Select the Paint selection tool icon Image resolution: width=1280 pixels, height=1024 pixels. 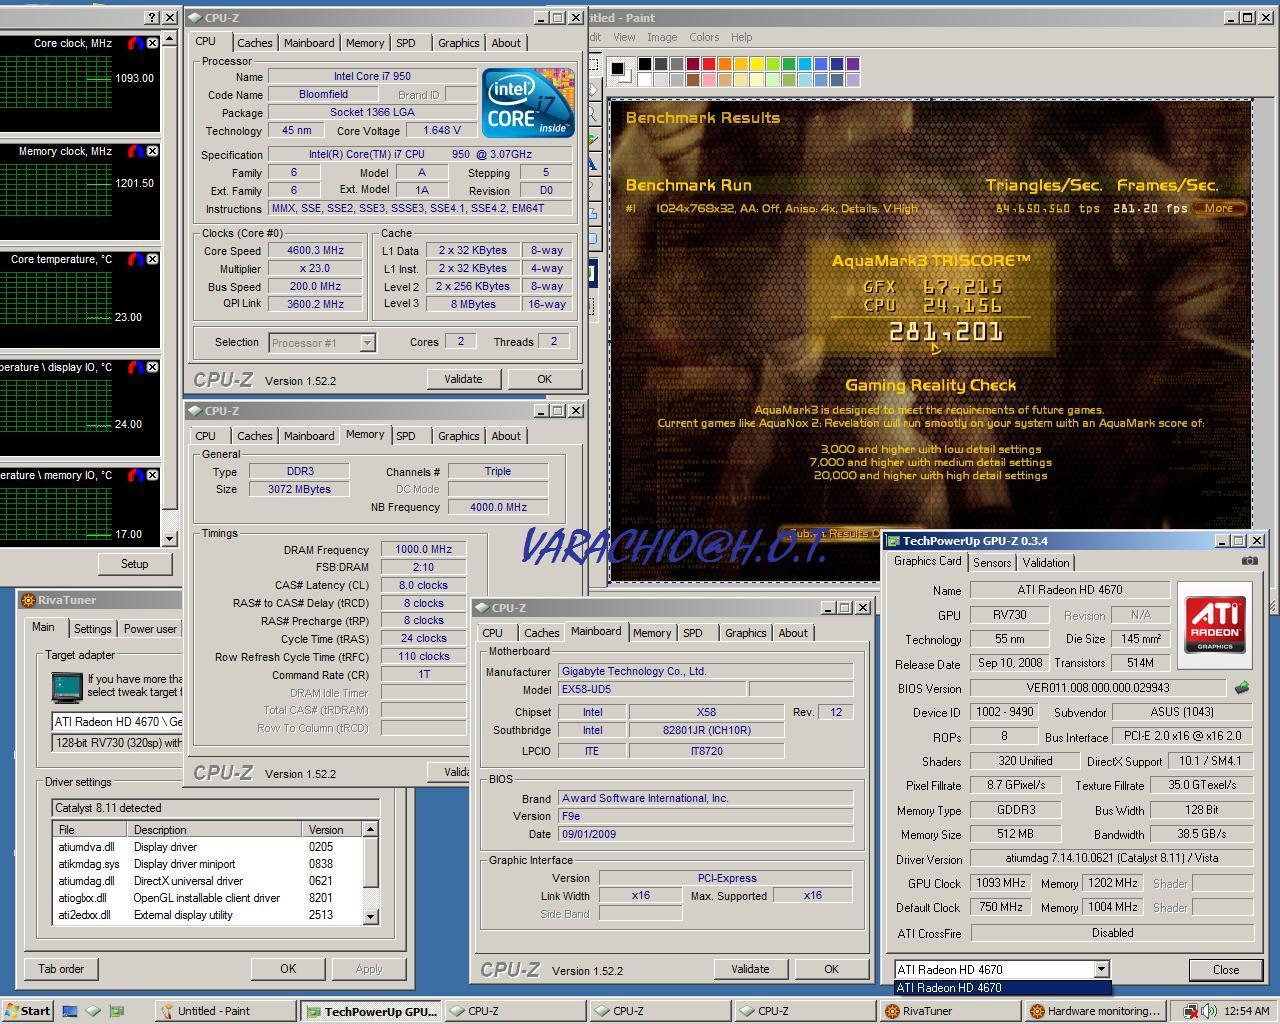click(593, 66)
